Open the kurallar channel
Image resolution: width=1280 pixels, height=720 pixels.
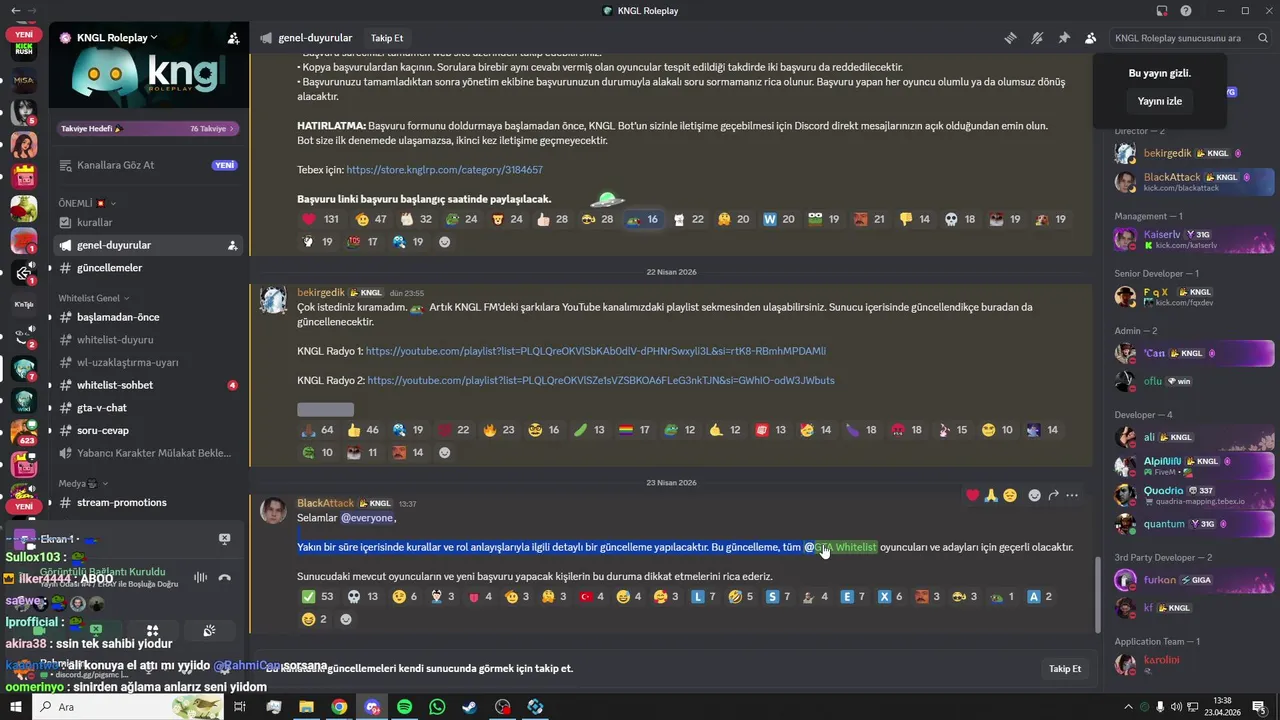coord(148,222)
